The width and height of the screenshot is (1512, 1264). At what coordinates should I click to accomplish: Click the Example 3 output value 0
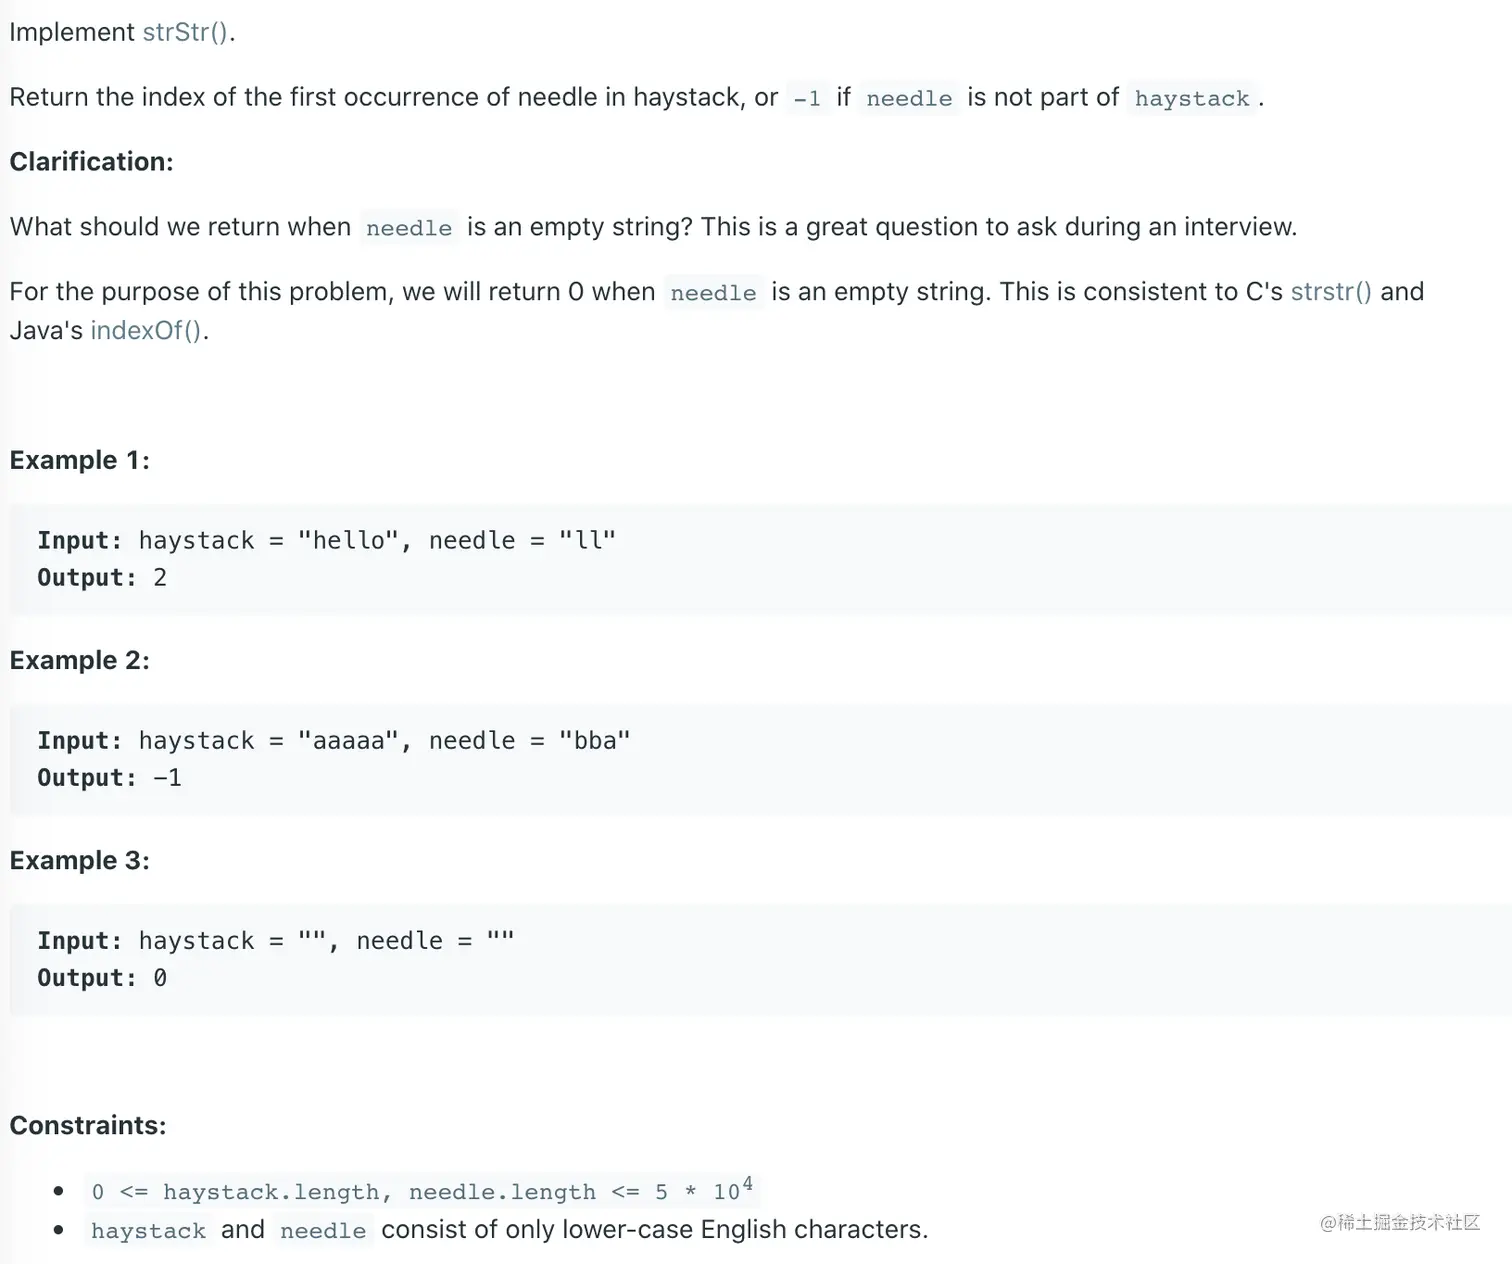pyautogui.click(x=160, y=978)
